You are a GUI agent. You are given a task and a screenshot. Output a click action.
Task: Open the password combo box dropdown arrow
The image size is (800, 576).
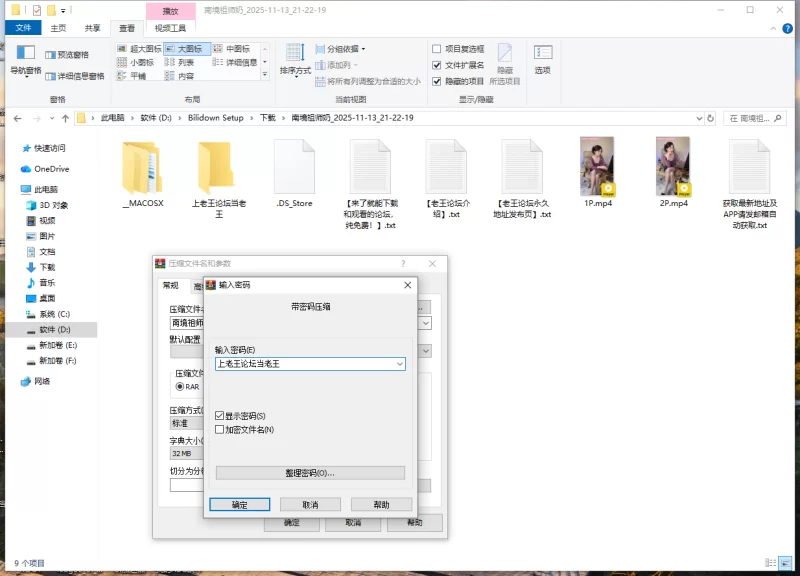pyautogui.click(x=399, y=364)
